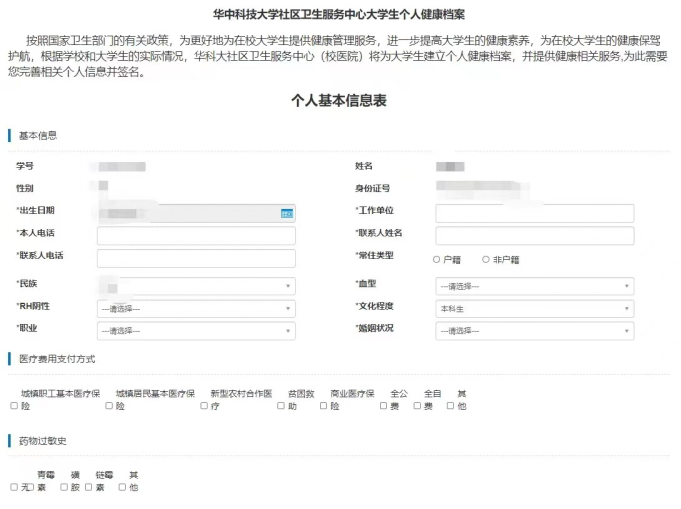The width and height of the screenshot is (681, 509).
Task: Open the 血型 dropdown
Action: [x=535, y=286]
